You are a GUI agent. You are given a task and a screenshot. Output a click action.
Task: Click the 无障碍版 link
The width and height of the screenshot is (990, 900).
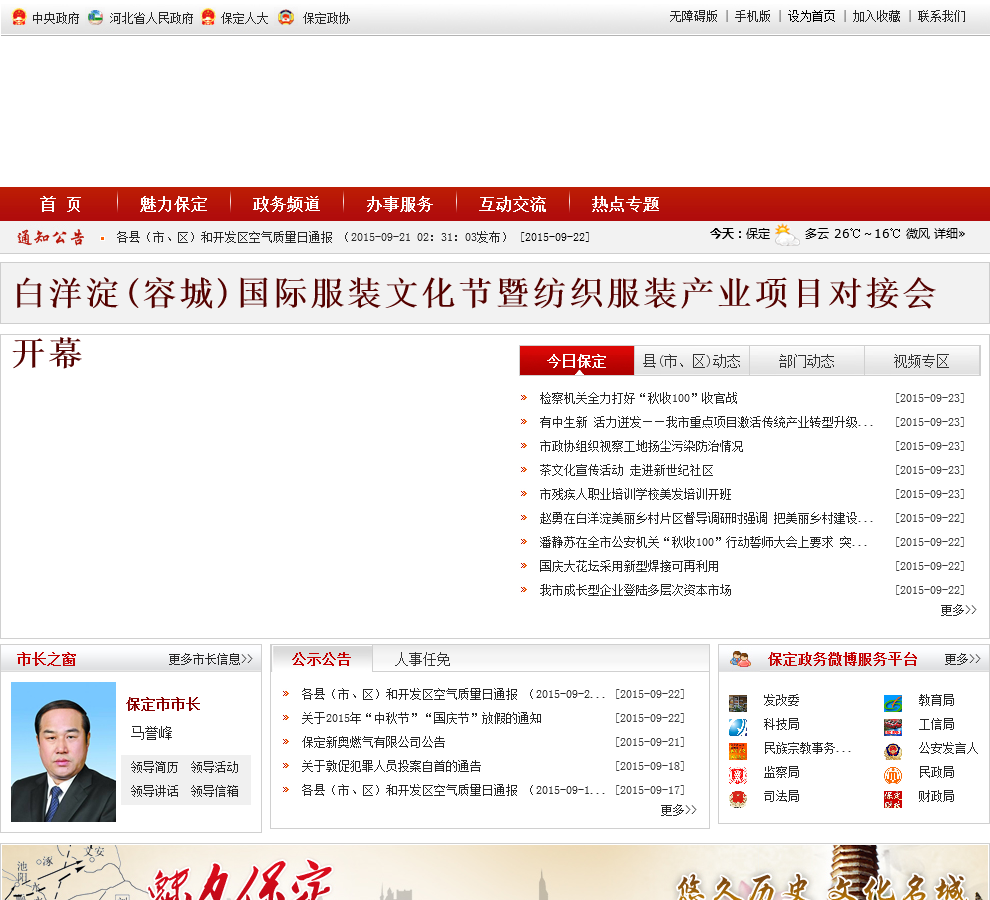pyautogui.click(x=693, y=16)
